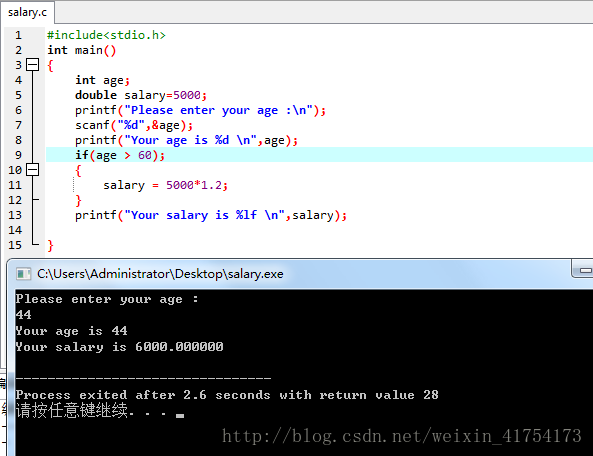Switch to the salary.c editor tab
The width and height of the screenshot is (593, 456).
click(27, 12)
